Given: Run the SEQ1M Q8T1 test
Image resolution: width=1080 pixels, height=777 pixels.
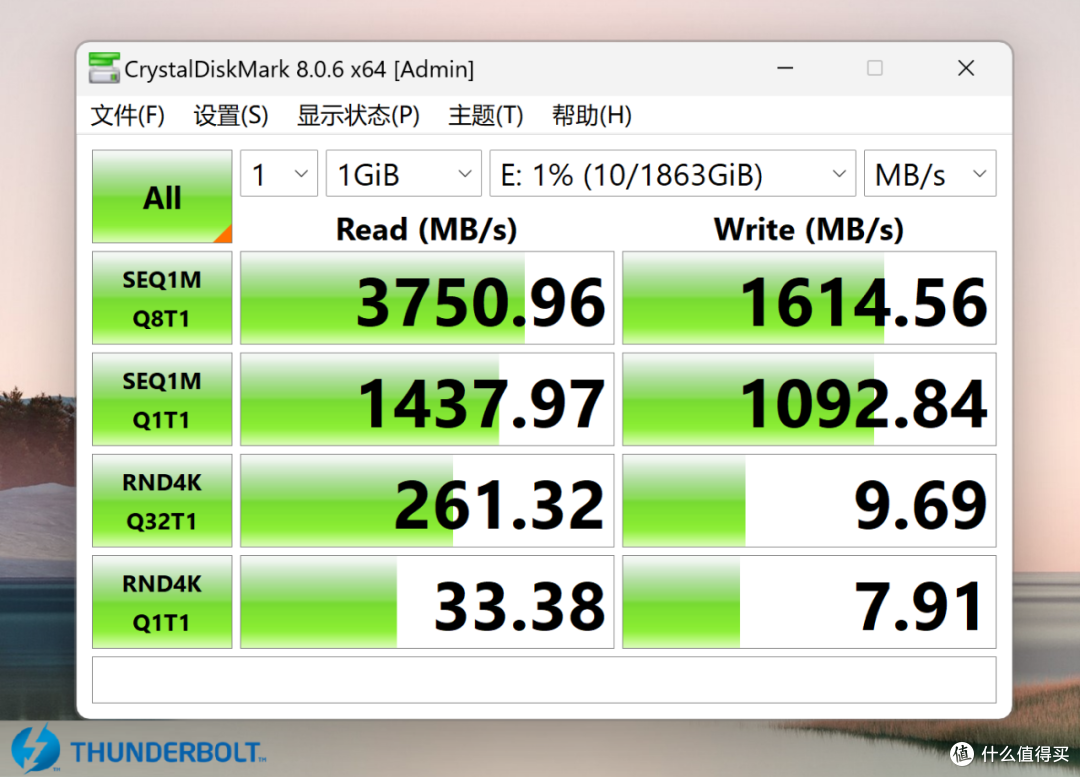Looking at the screenshot, I should [x=162, y=298].
